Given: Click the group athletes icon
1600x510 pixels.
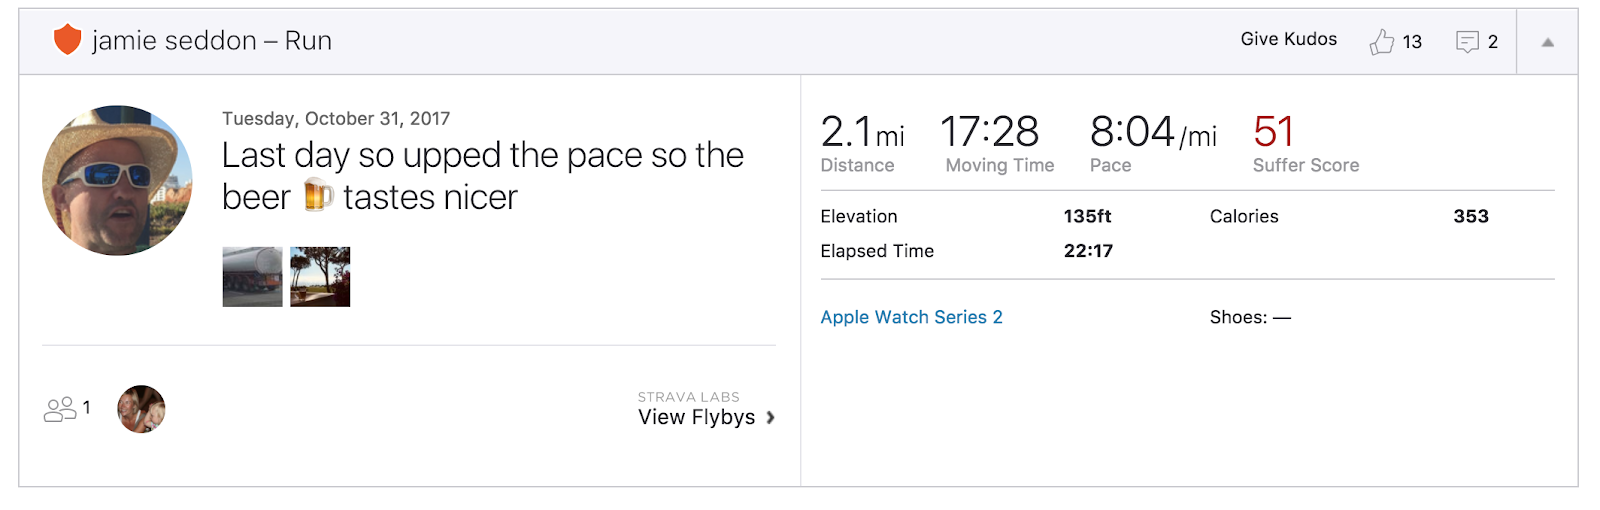Looking at the screenshot, I should coord(60,409).
